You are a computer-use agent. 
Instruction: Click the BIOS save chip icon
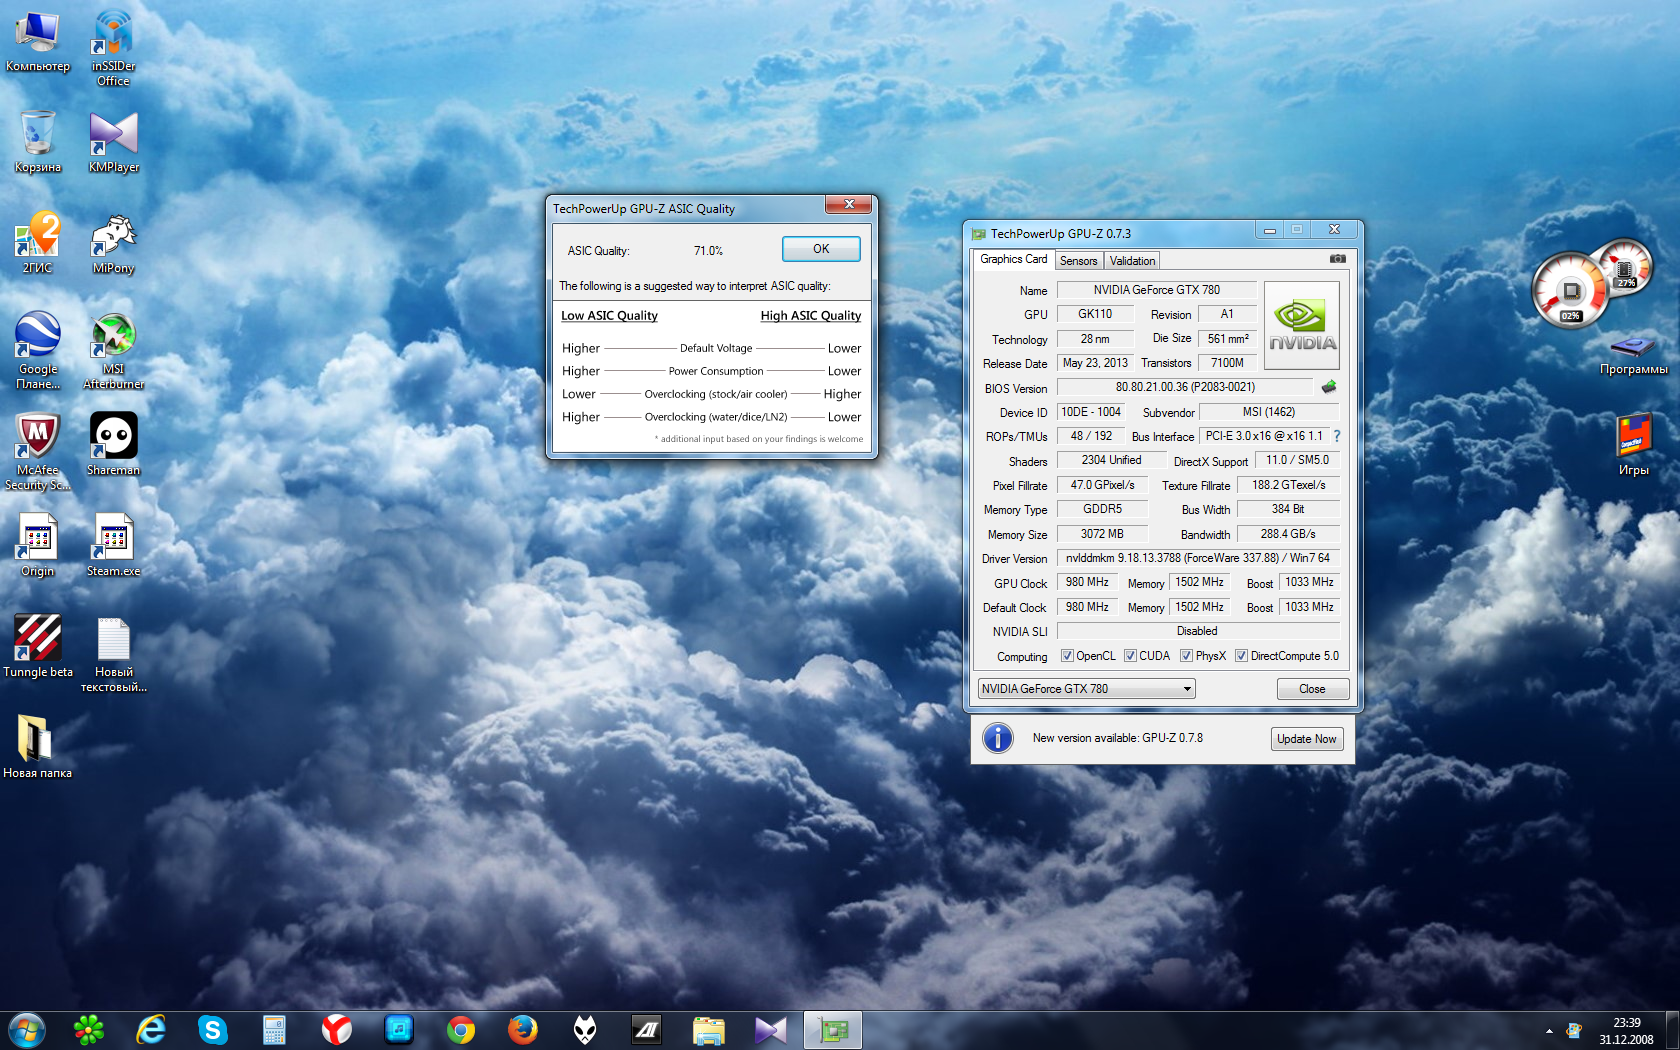point(1328,387)
